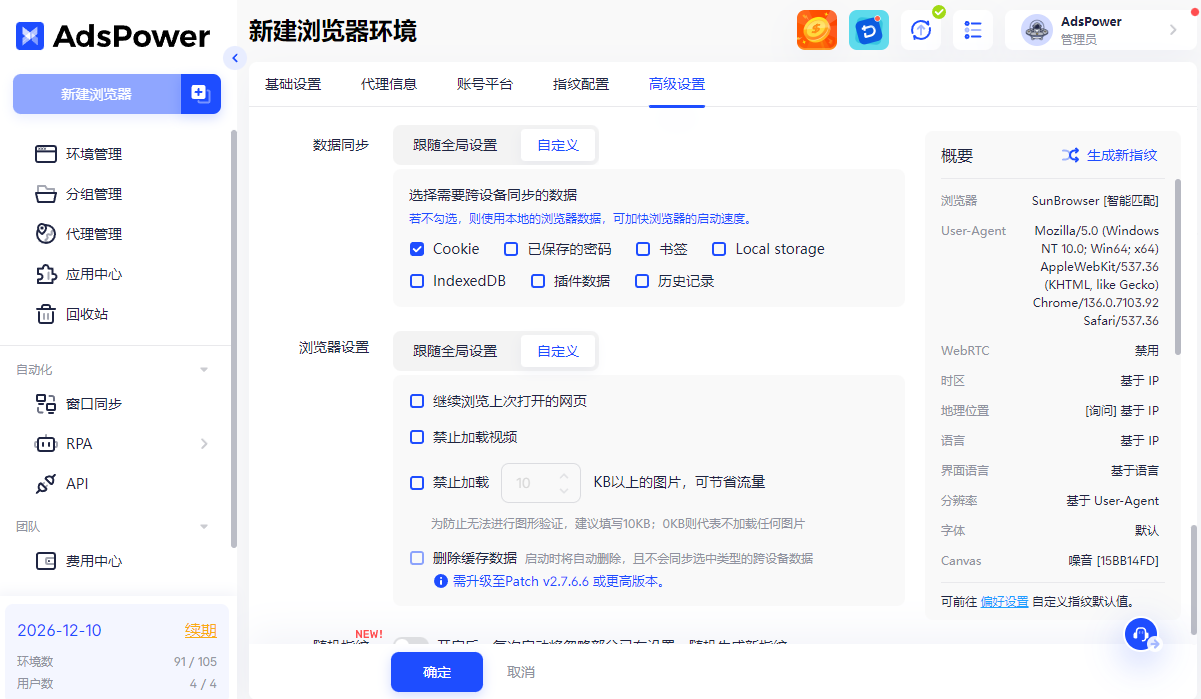The width and height of the screenshot is (1201, 699).
Task: Open the 代理信息 tab
Action: pyautogui.click(x=388, y=84)
